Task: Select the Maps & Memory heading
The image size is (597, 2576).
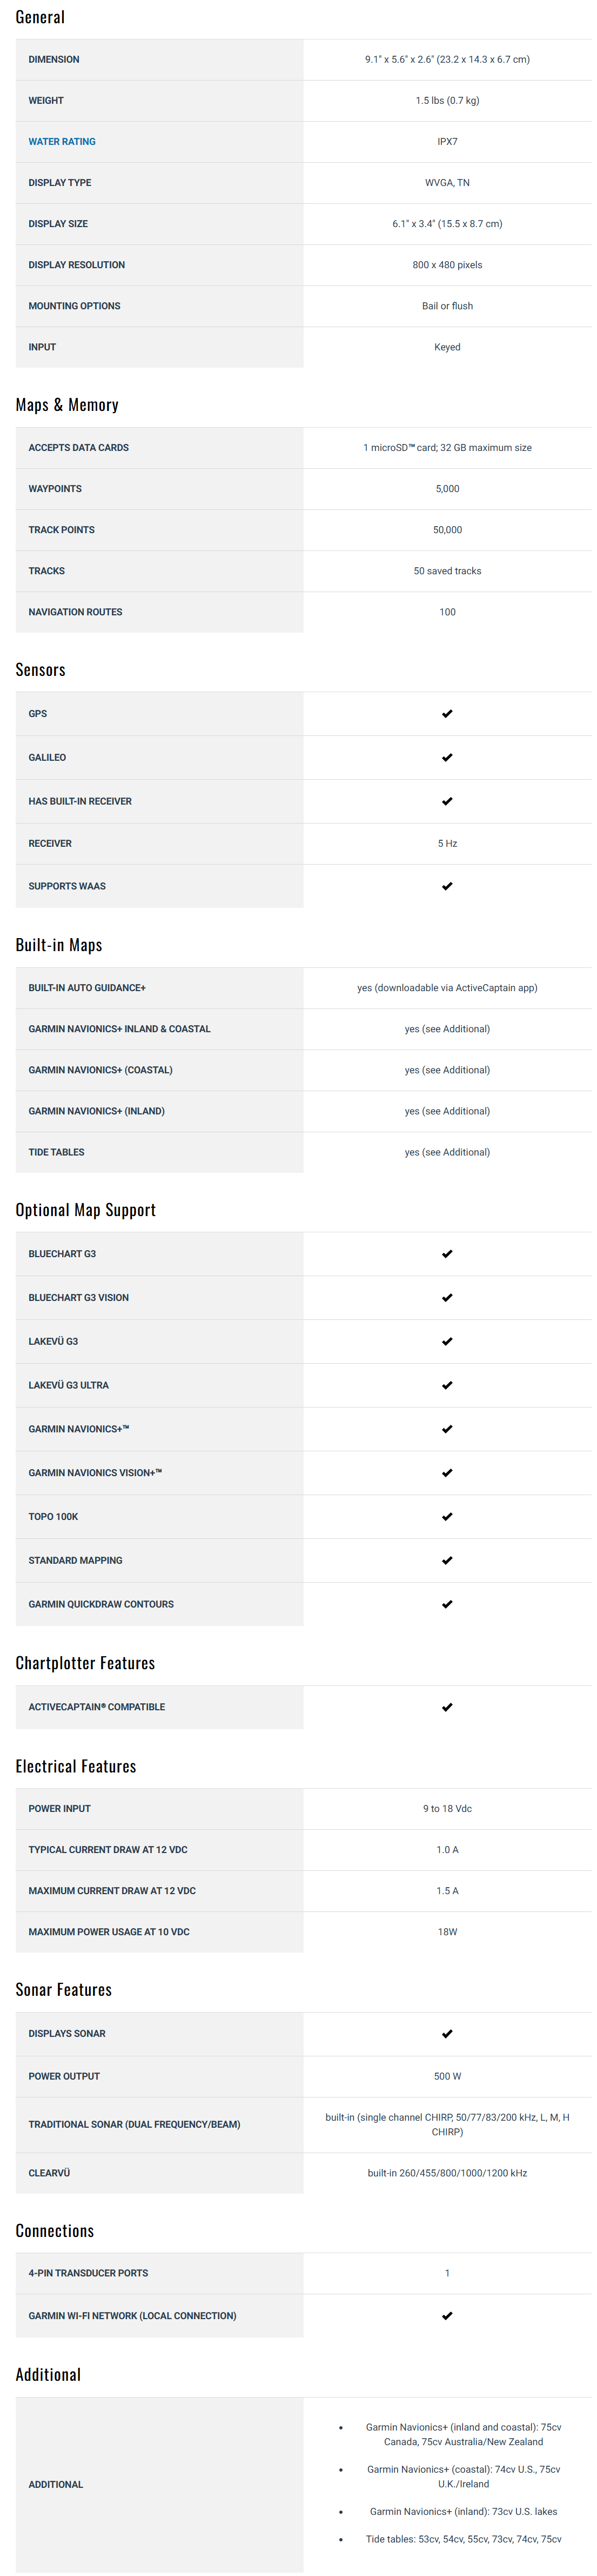Action: click(x=67, y=405)
